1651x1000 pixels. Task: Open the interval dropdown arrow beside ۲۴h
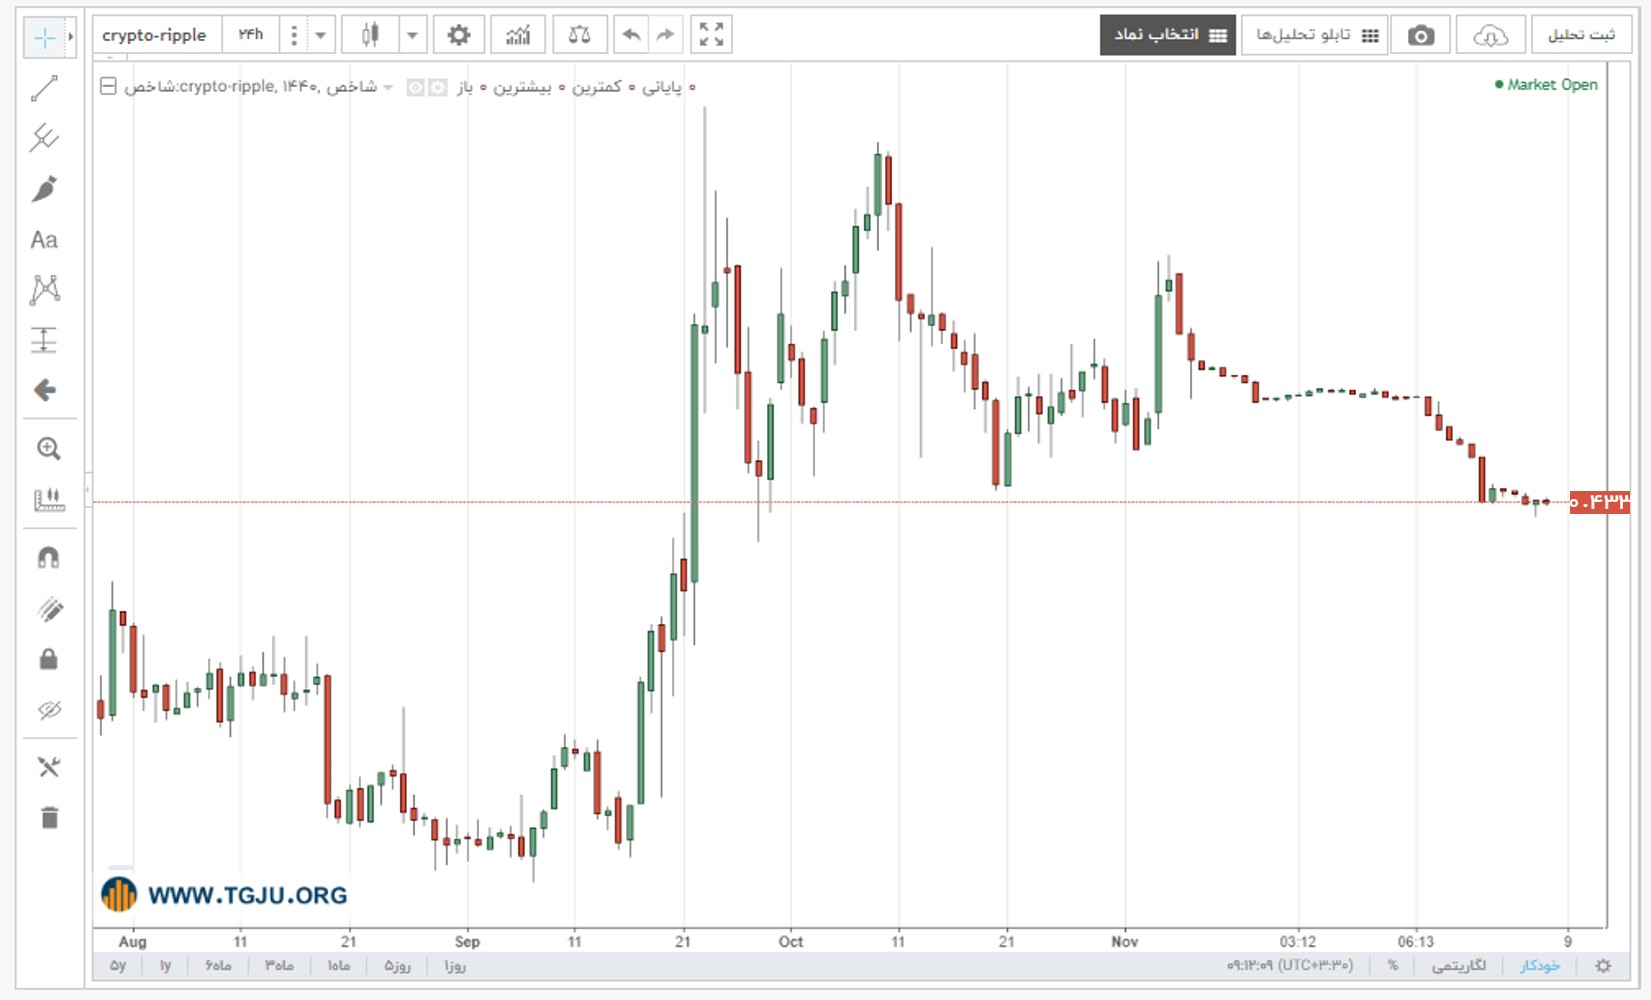tap(320, 35)
